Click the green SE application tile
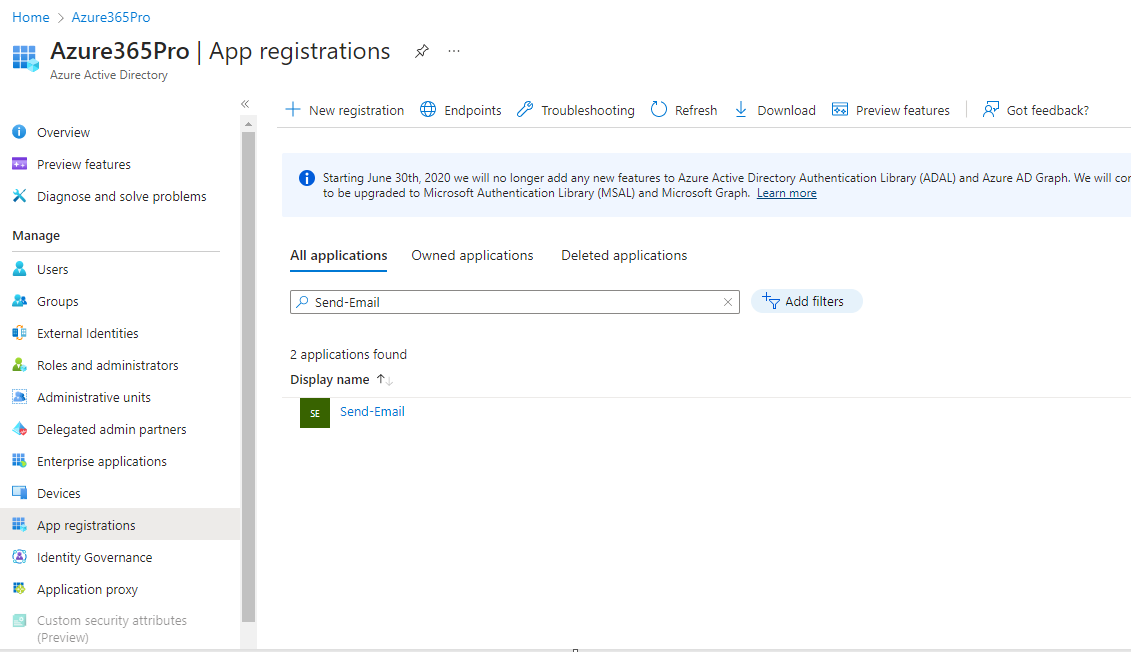 [314, 413]
